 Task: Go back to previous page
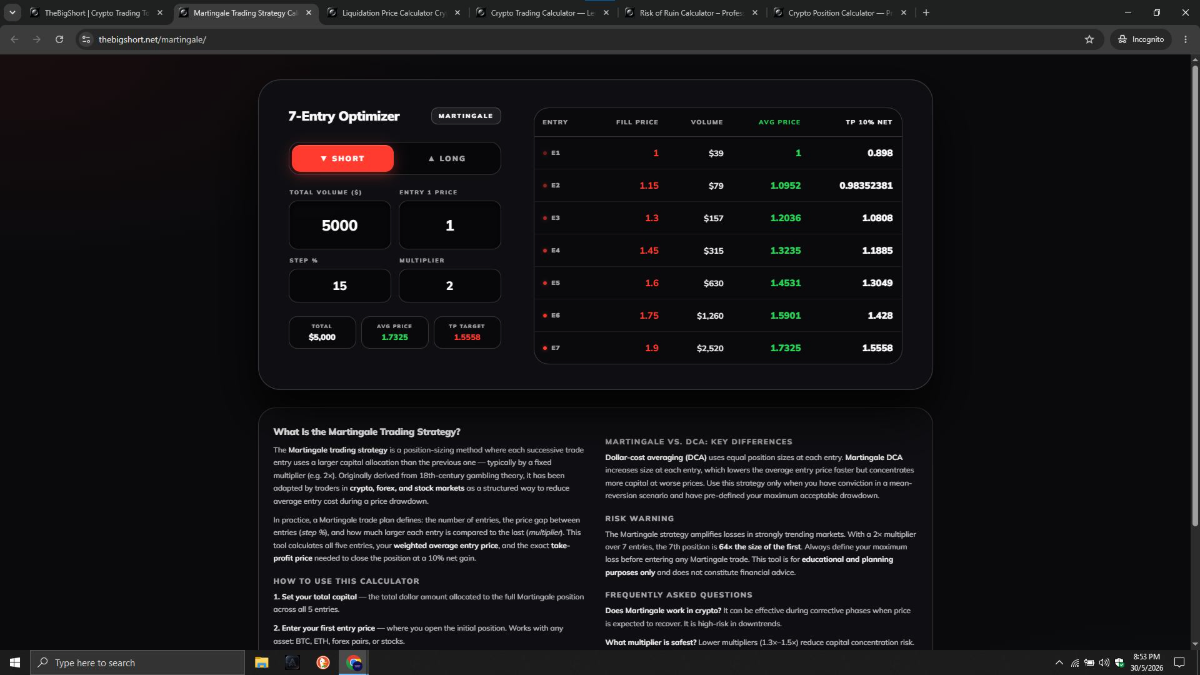pos(14,39)
